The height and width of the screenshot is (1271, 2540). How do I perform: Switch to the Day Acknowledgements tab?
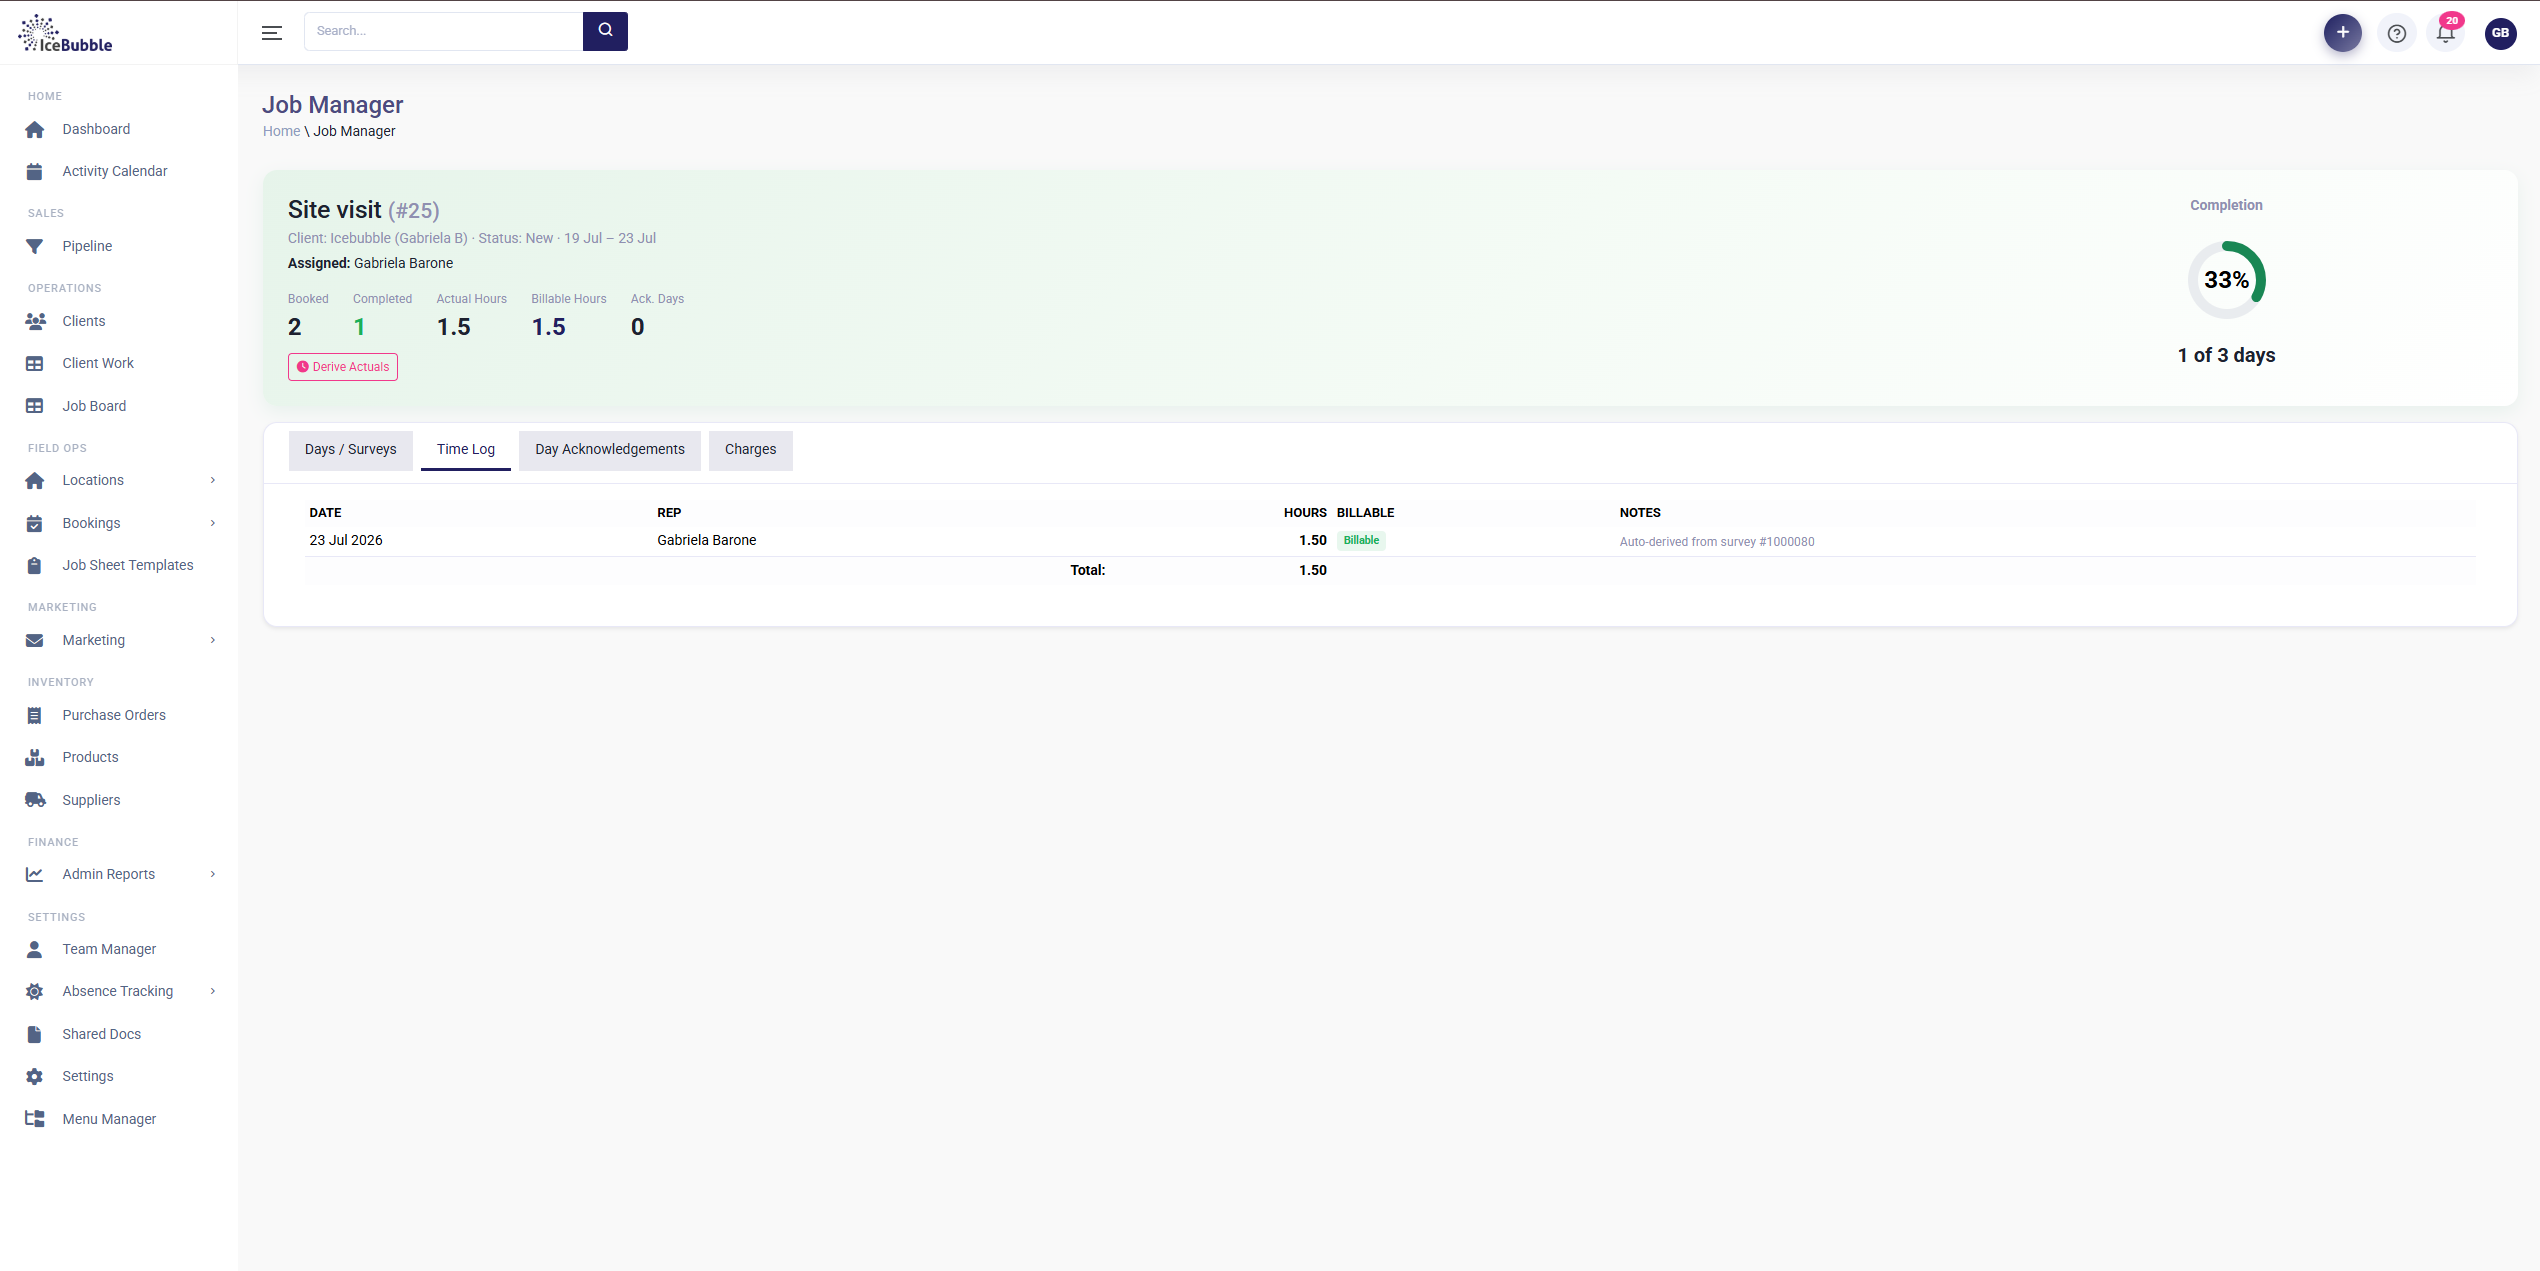[x=610, y=450]
